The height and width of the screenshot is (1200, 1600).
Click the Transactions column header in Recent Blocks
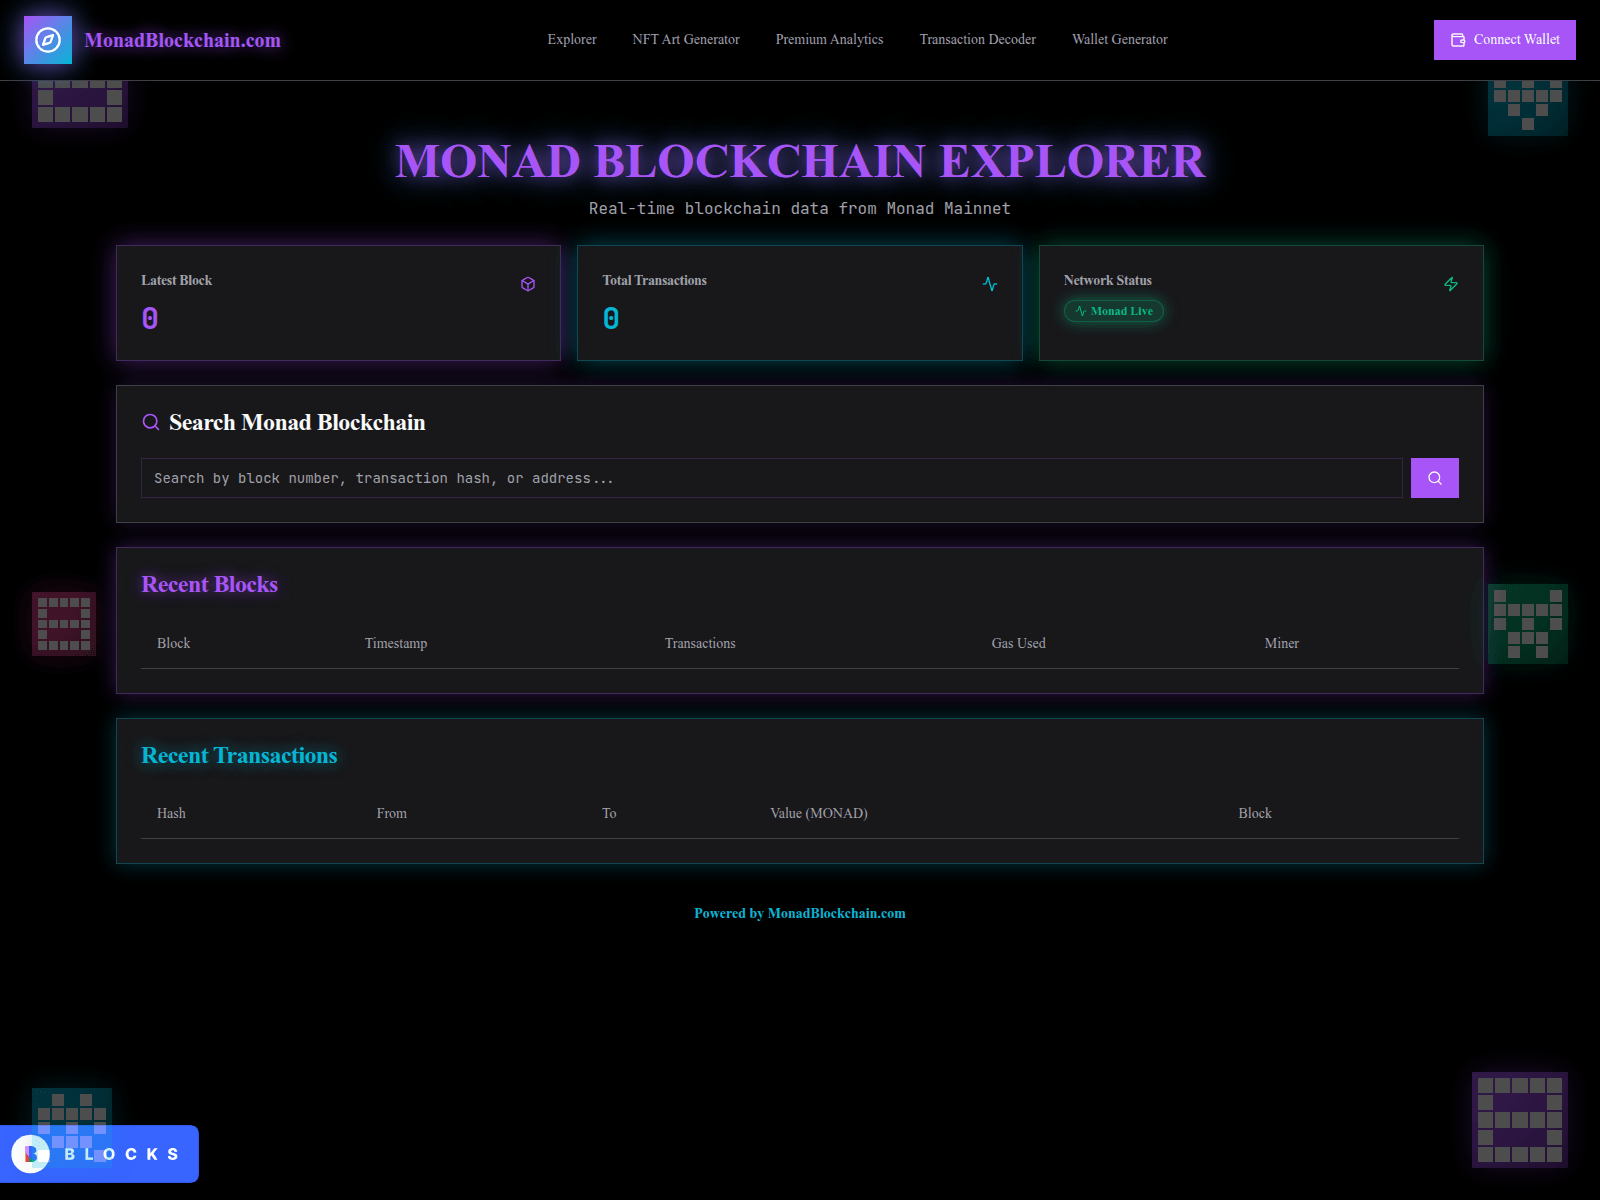click(700, 643)
